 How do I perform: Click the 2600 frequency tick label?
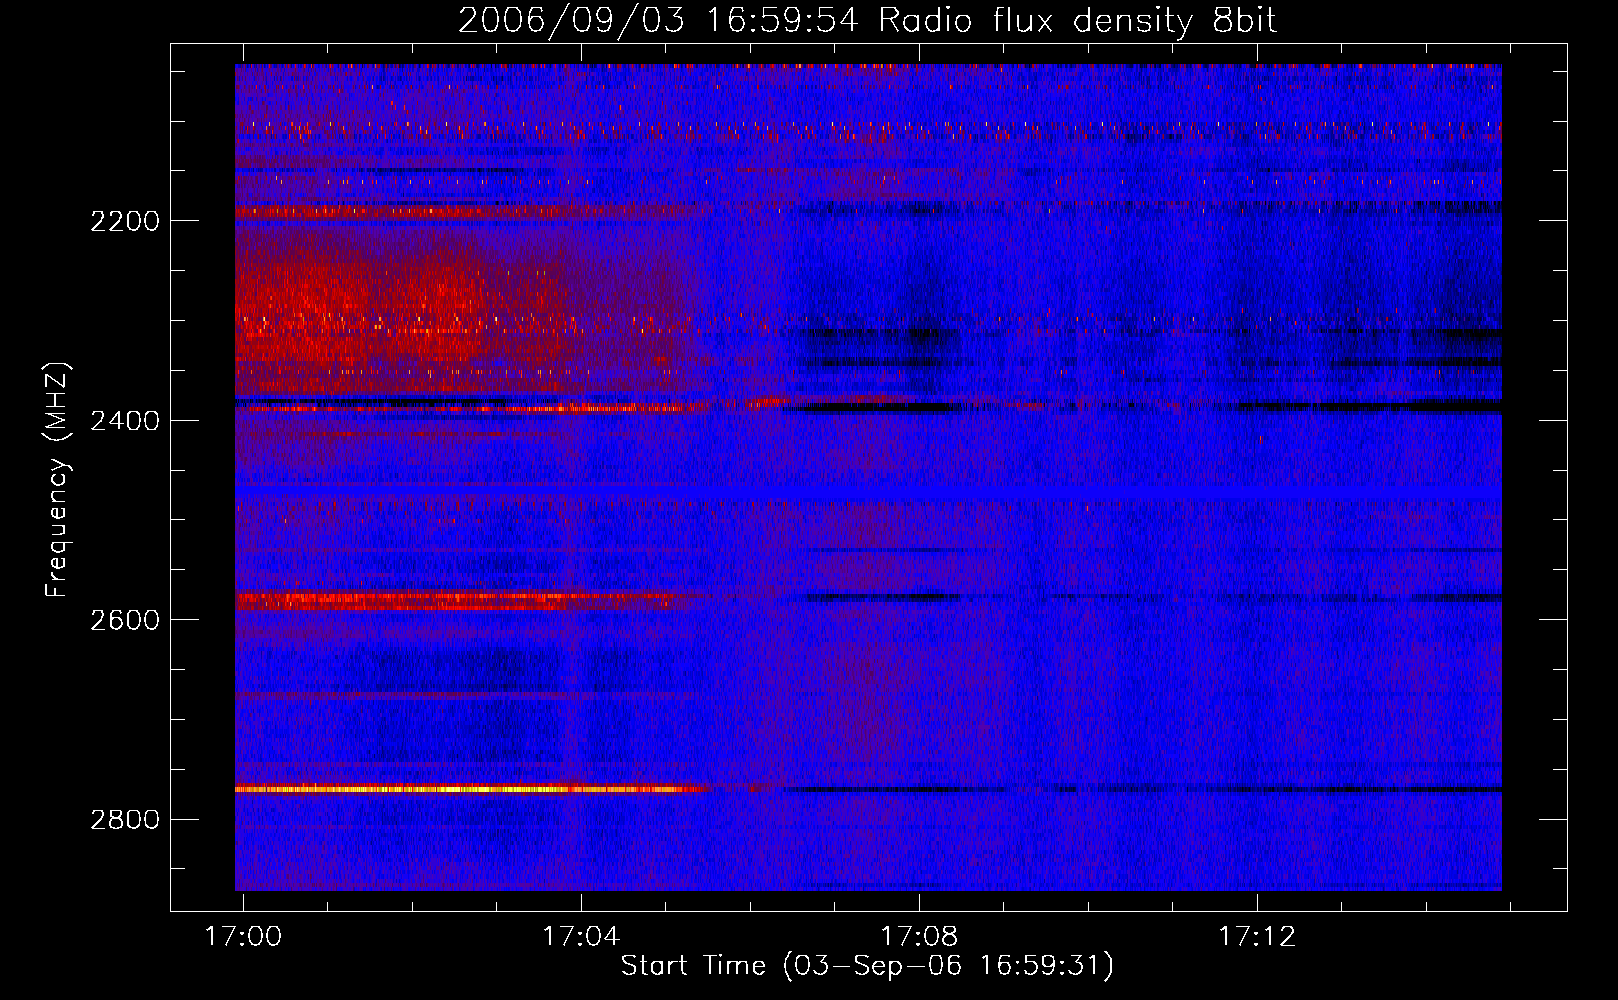point(125,620)
